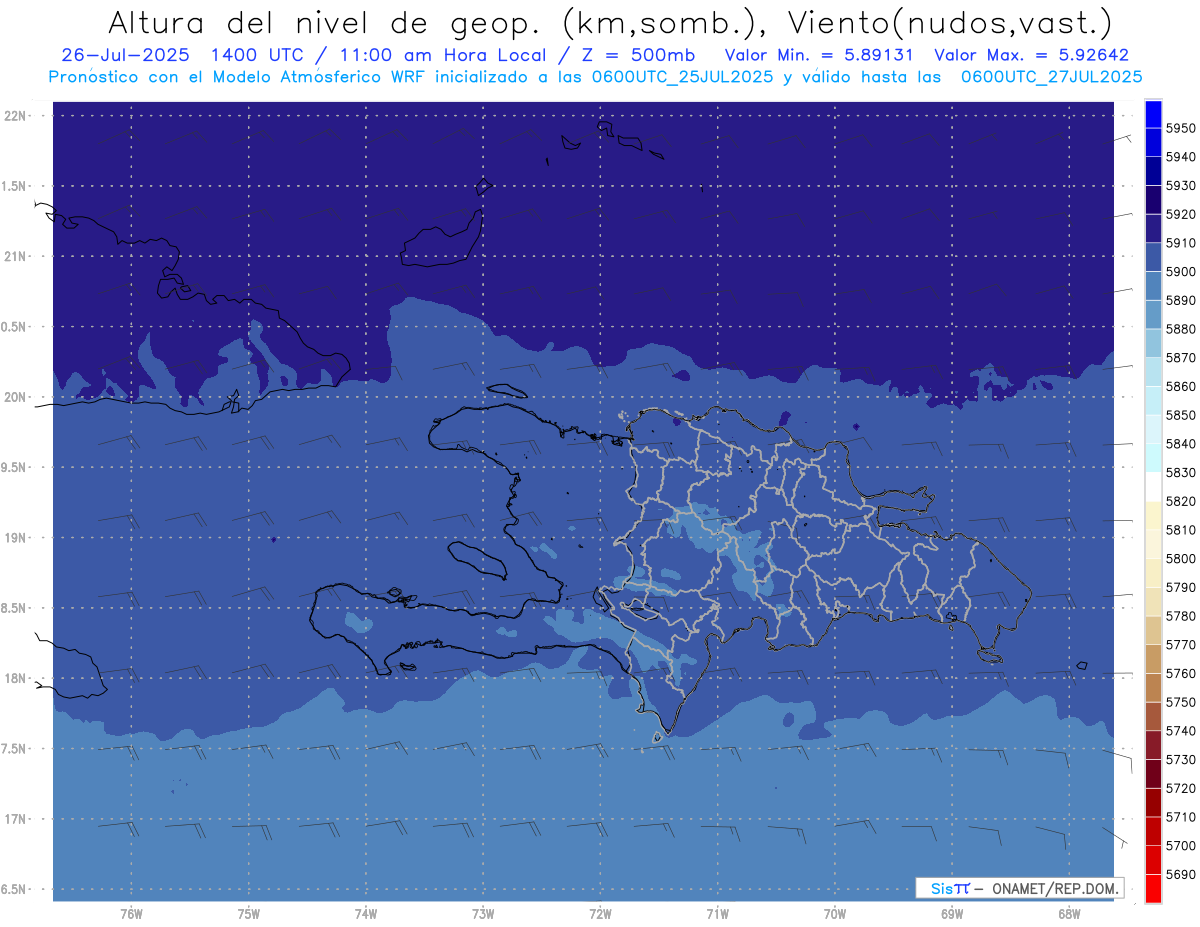
Task: Click the '70W' longitude label
Action: tap(835, 914)
